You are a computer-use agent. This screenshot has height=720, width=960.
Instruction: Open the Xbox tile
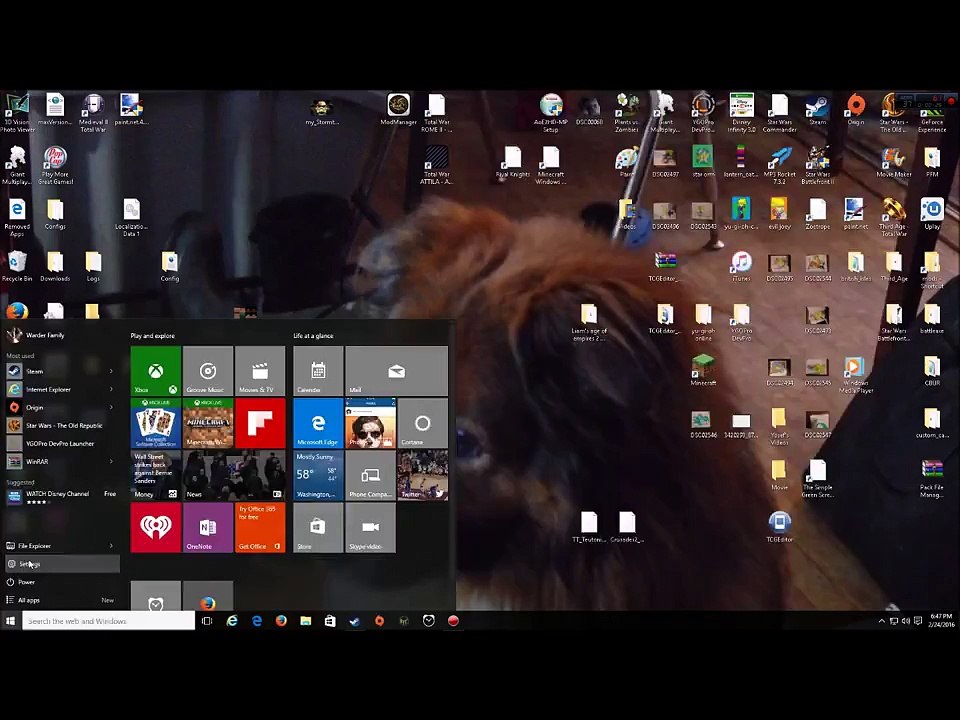(156, 370)
